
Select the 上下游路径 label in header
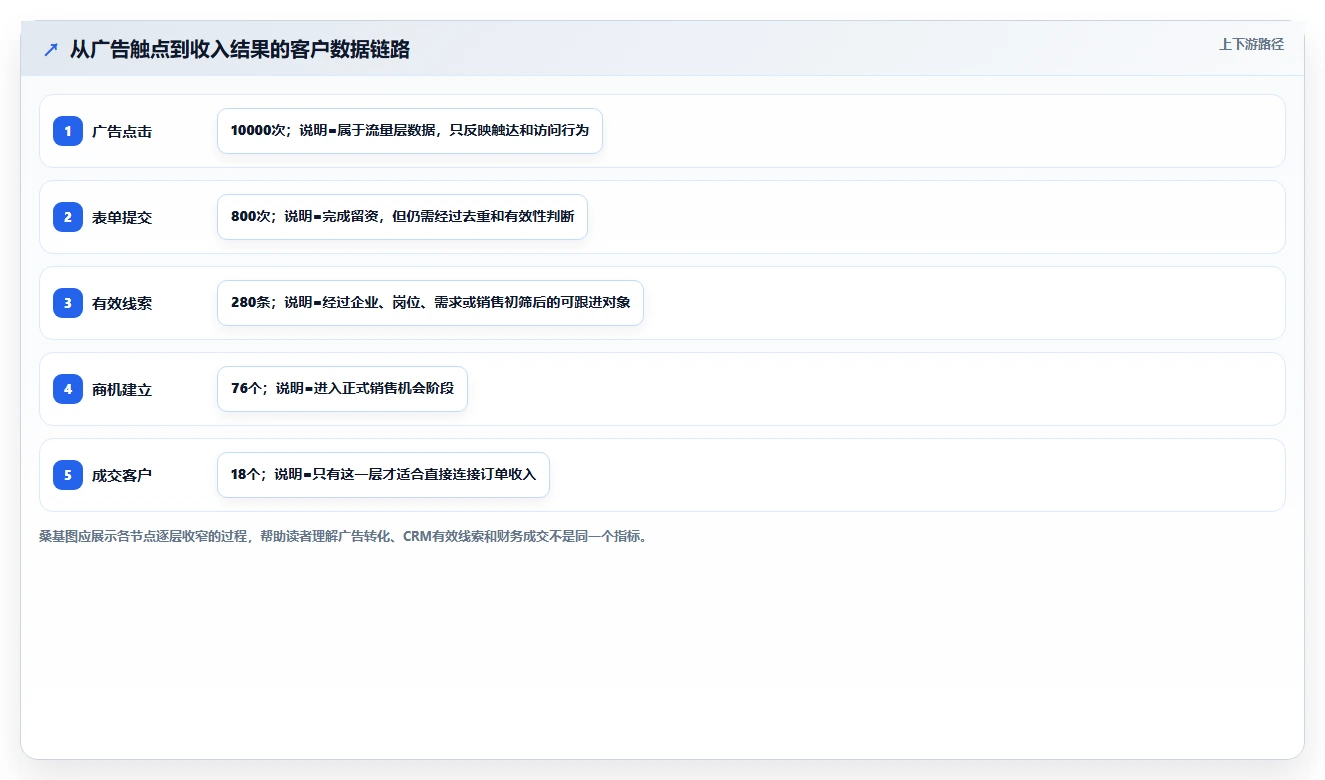tap(1251, 44)
